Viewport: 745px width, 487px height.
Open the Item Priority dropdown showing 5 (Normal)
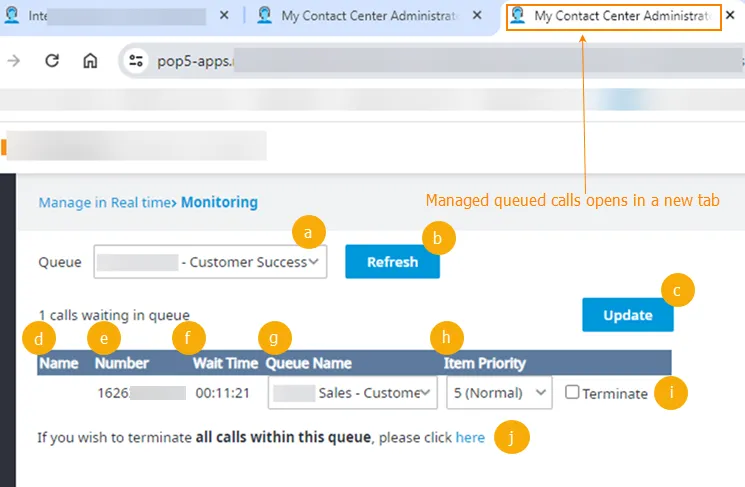(499, 393)
